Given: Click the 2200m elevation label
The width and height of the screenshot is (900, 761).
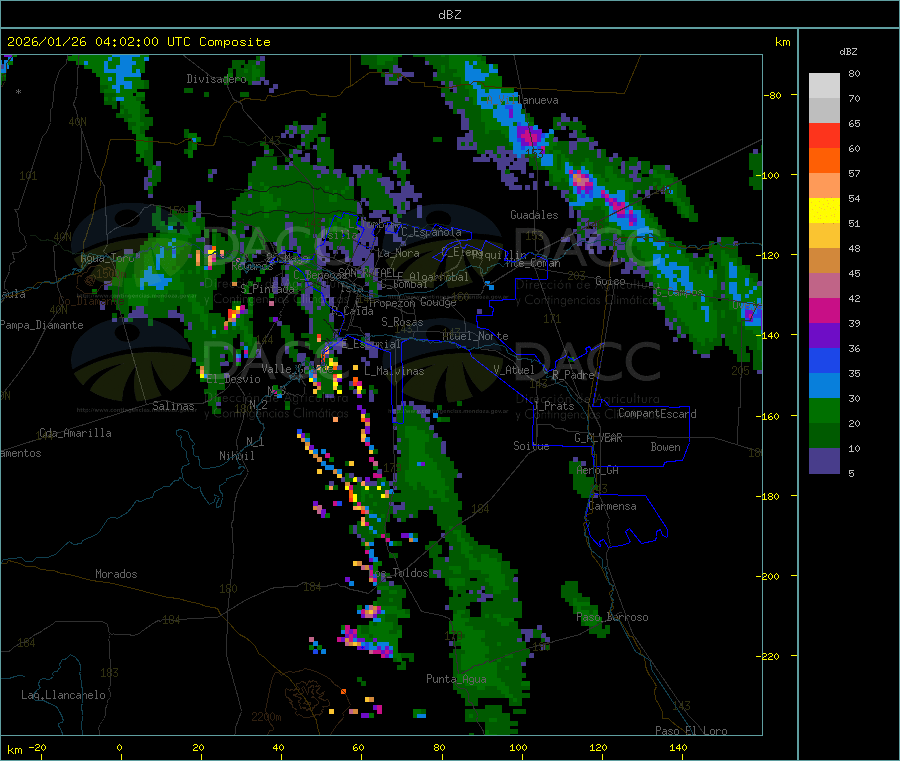Looking at the screenshot, I should click(266, 717).
